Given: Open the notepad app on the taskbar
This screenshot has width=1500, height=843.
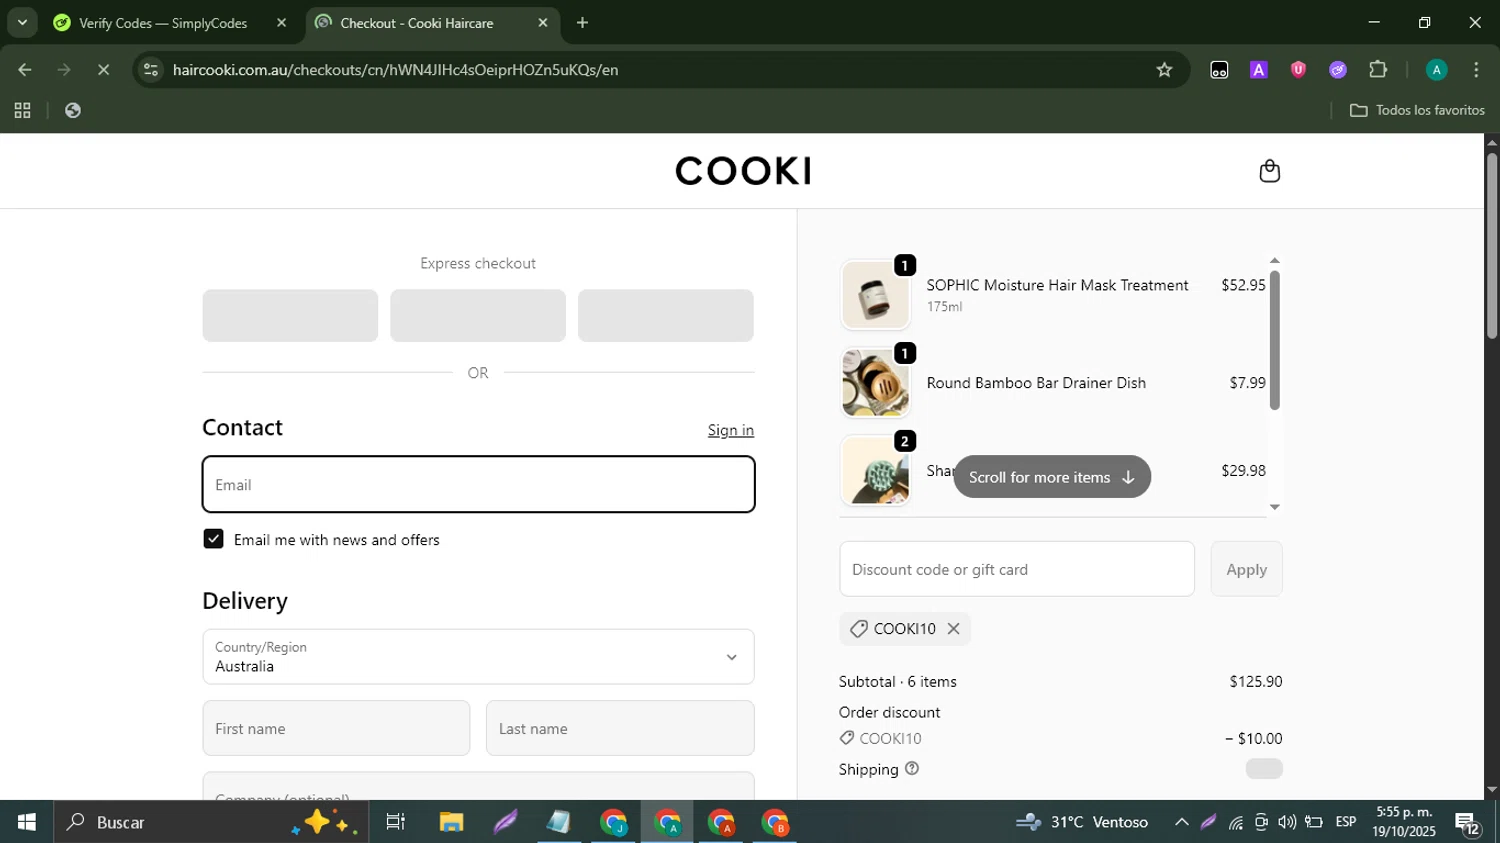Looking at the screenshot, I should click(x=559, y=822).
